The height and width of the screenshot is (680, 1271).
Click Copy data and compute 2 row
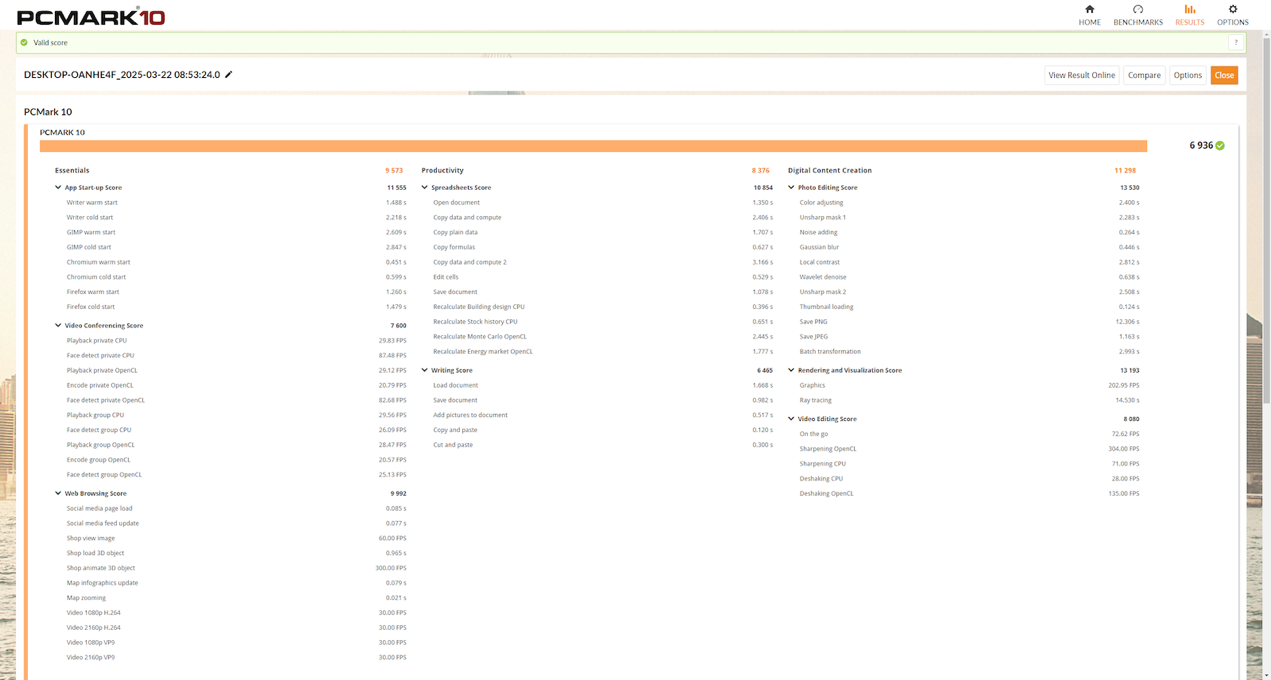603,262
